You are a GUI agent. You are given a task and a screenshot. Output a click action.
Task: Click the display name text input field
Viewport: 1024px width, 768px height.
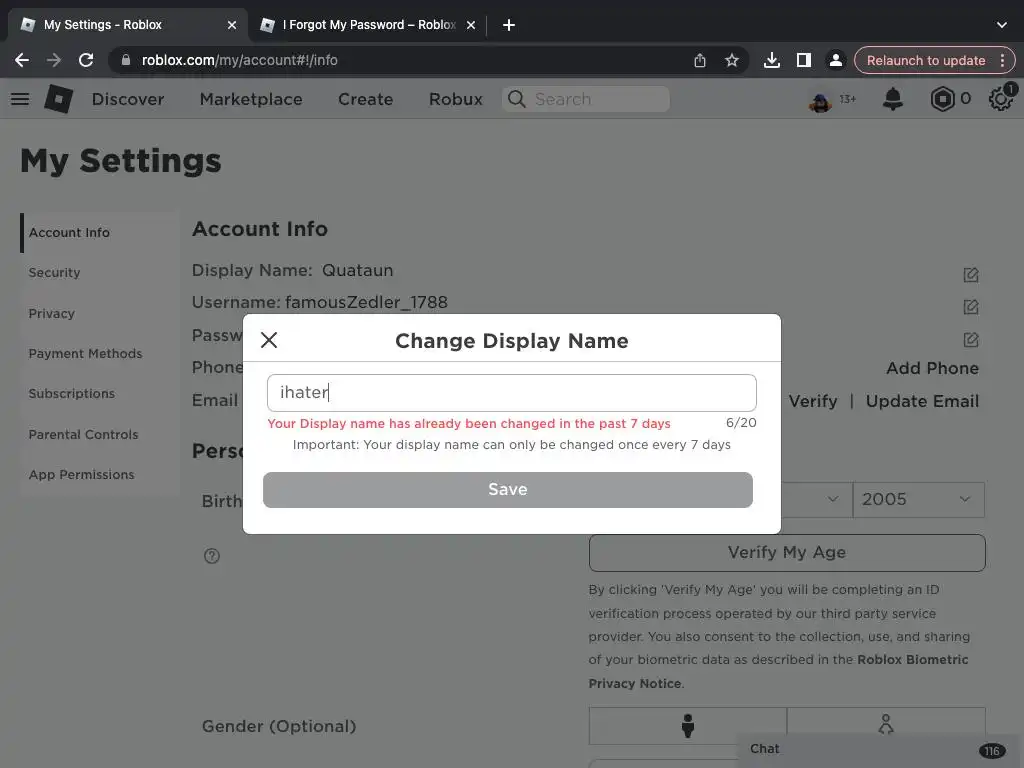point(511,392)
